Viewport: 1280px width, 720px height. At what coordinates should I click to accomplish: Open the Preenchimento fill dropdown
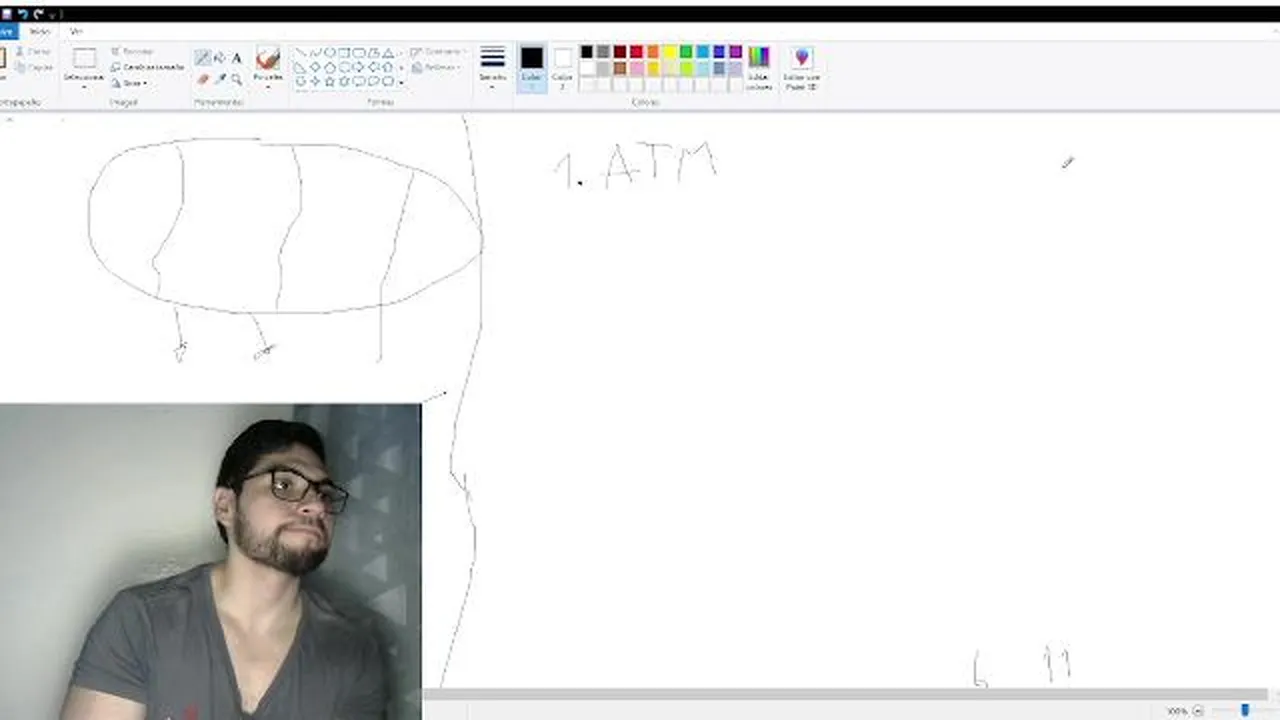[x=437, y=67]
